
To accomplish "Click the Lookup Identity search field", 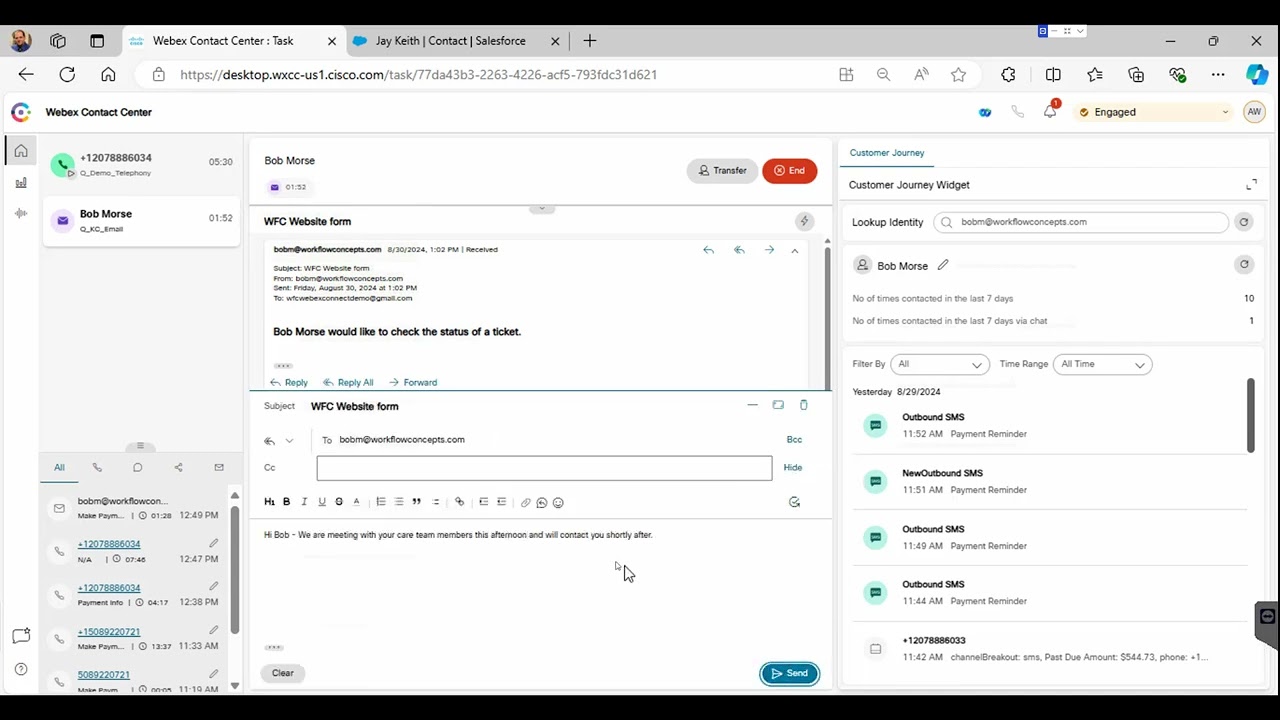I will (x=1081, y=222).
